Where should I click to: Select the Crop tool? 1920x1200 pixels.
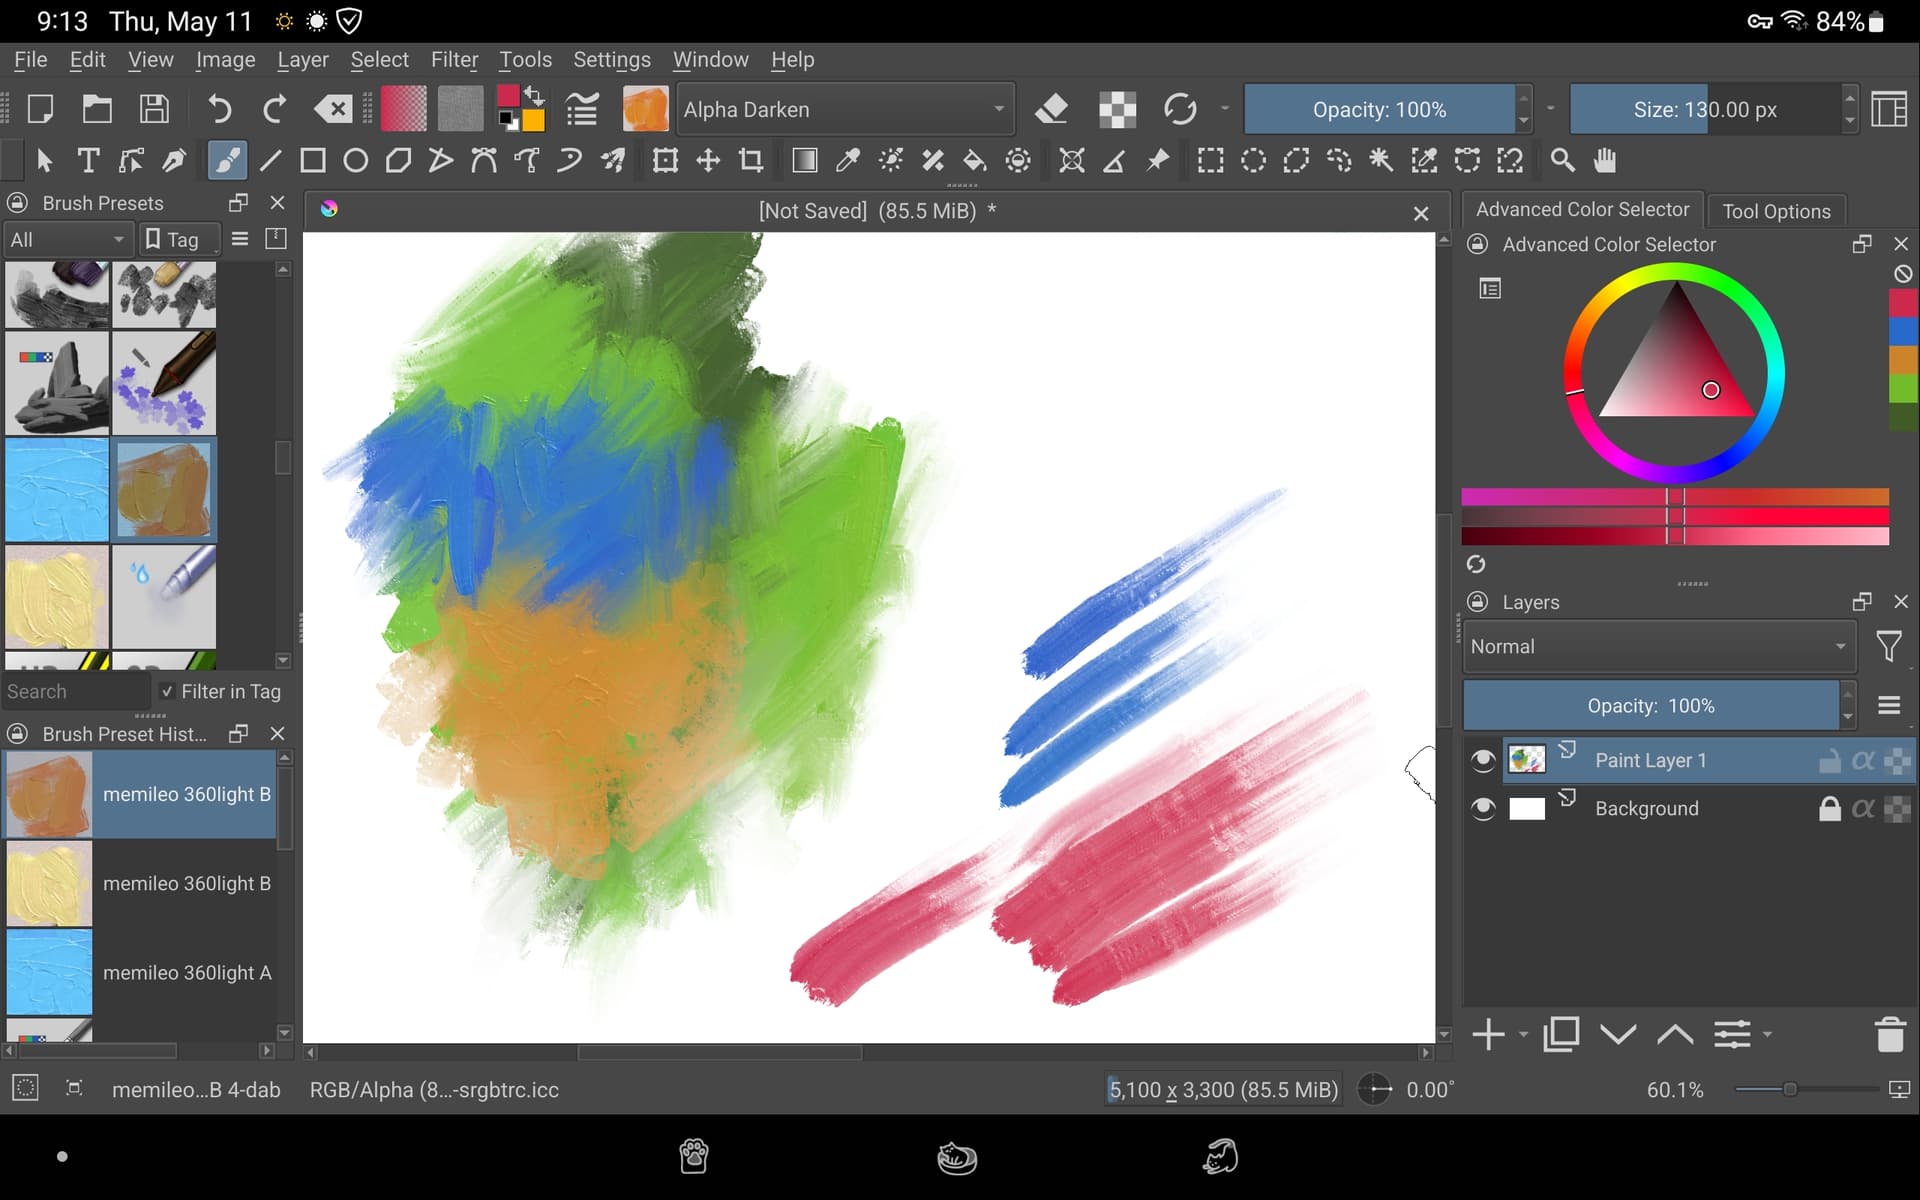(x=751, y=161)
